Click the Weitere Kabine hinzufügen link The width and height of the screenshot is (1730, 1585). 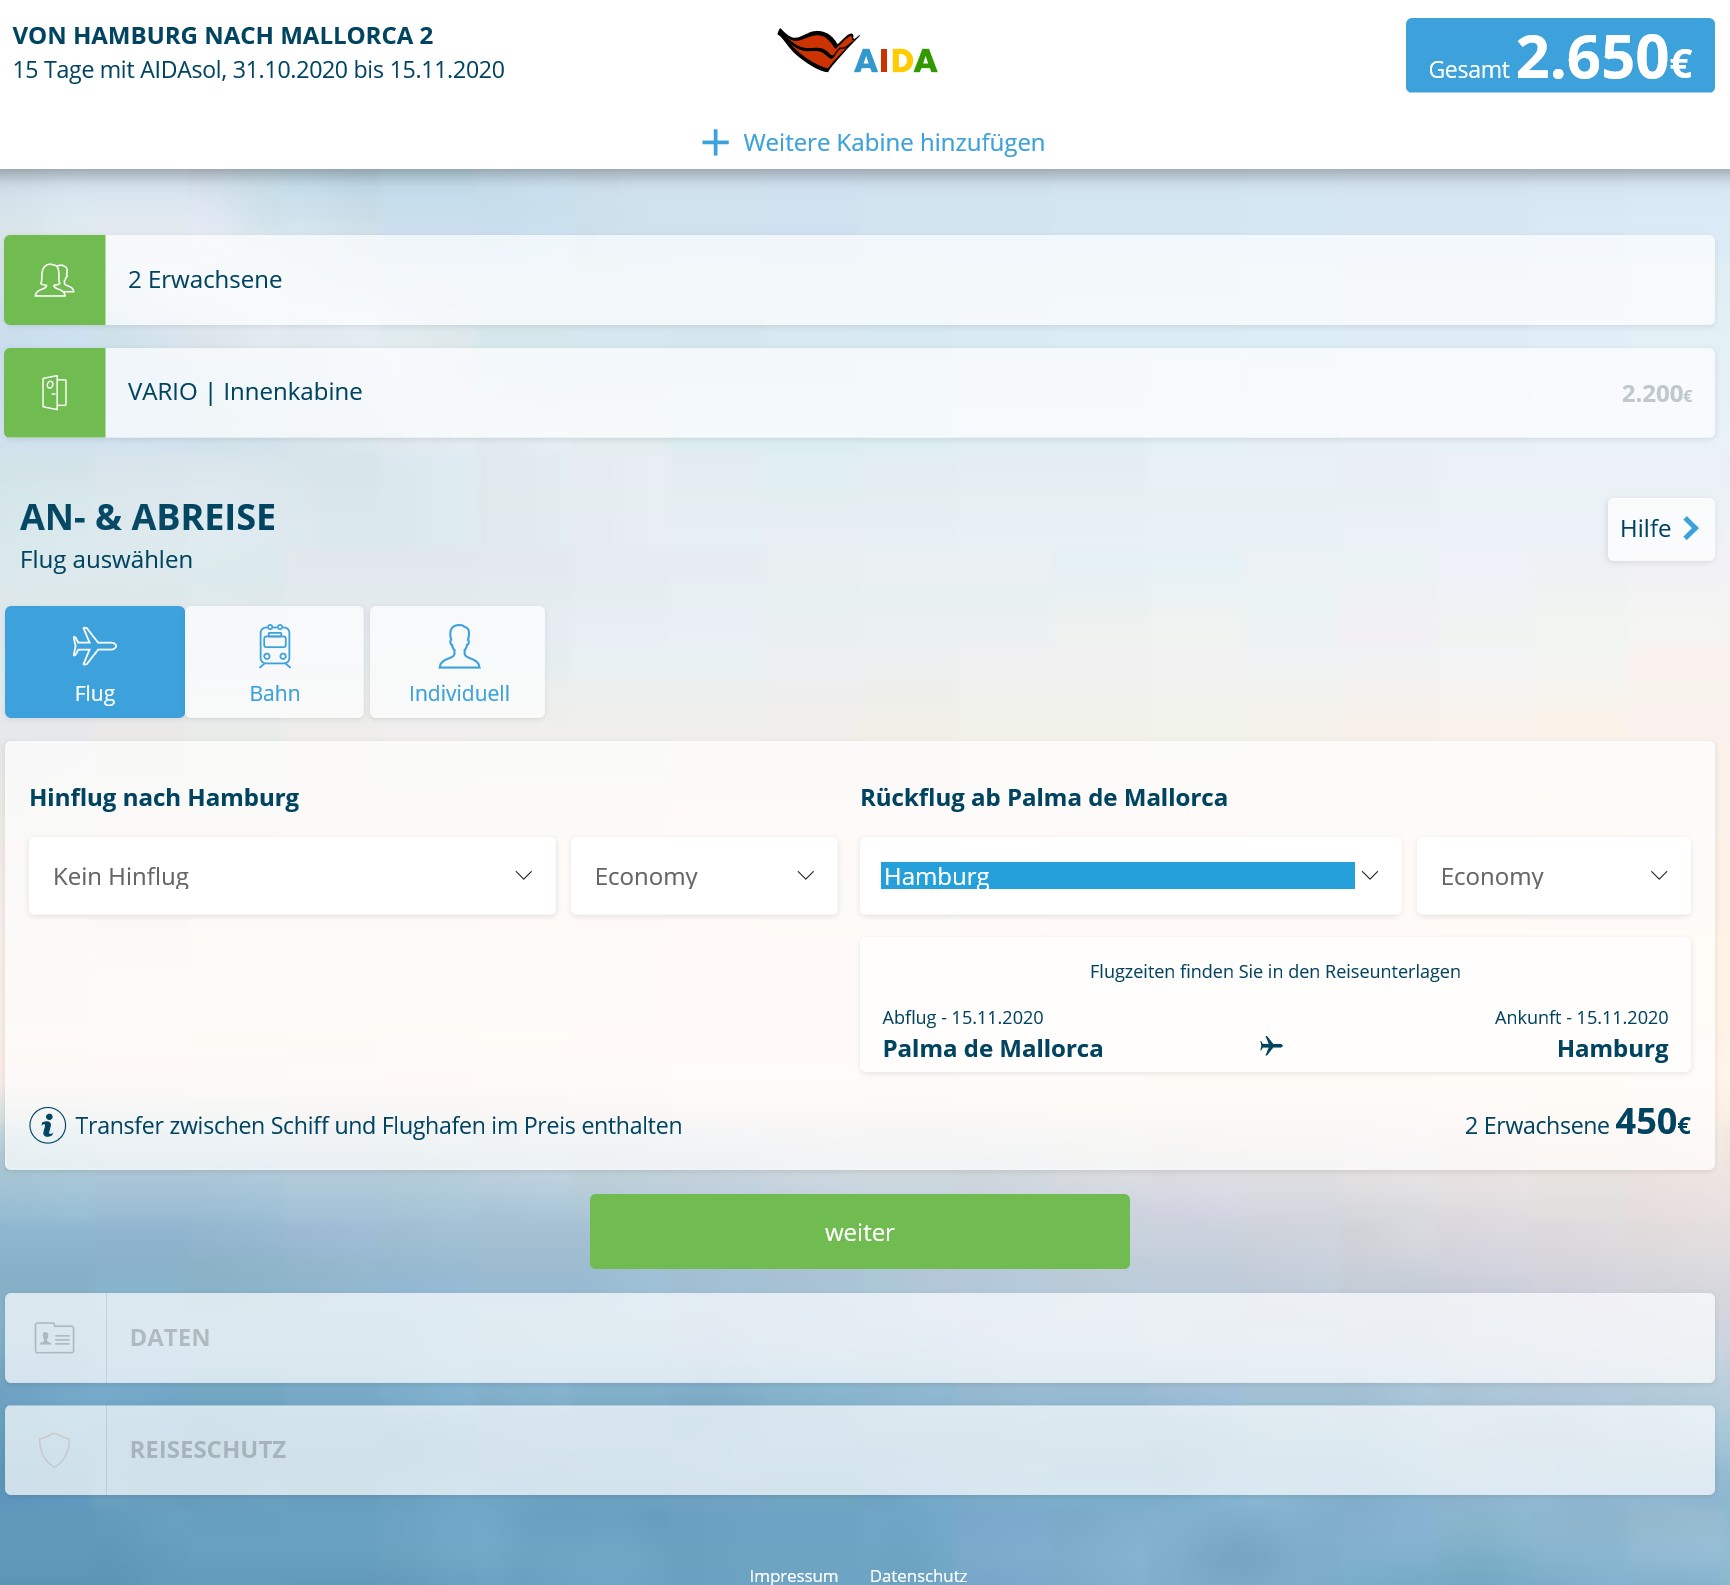pyautogui.click(x=893, y=143)
